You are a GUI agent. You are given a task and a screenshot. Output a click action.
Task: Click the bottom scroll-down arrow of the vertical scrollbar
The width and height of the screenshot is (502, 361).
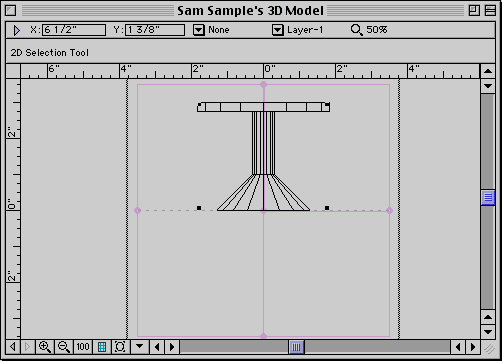(488, 332)
